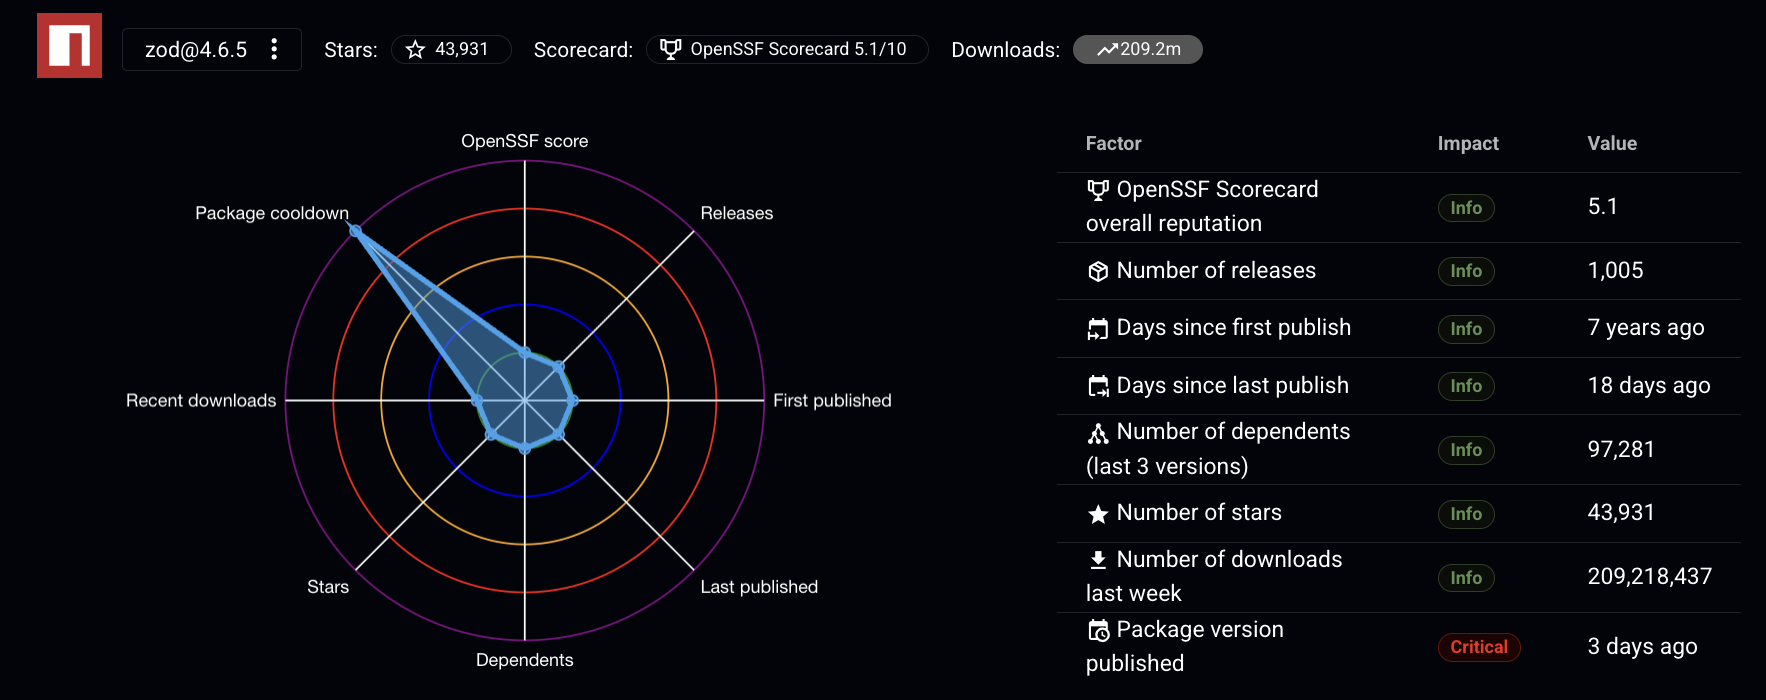
Task: Click the 'Dependents' radar axis label
Action: pyautogui.click(x=524, y=660)
